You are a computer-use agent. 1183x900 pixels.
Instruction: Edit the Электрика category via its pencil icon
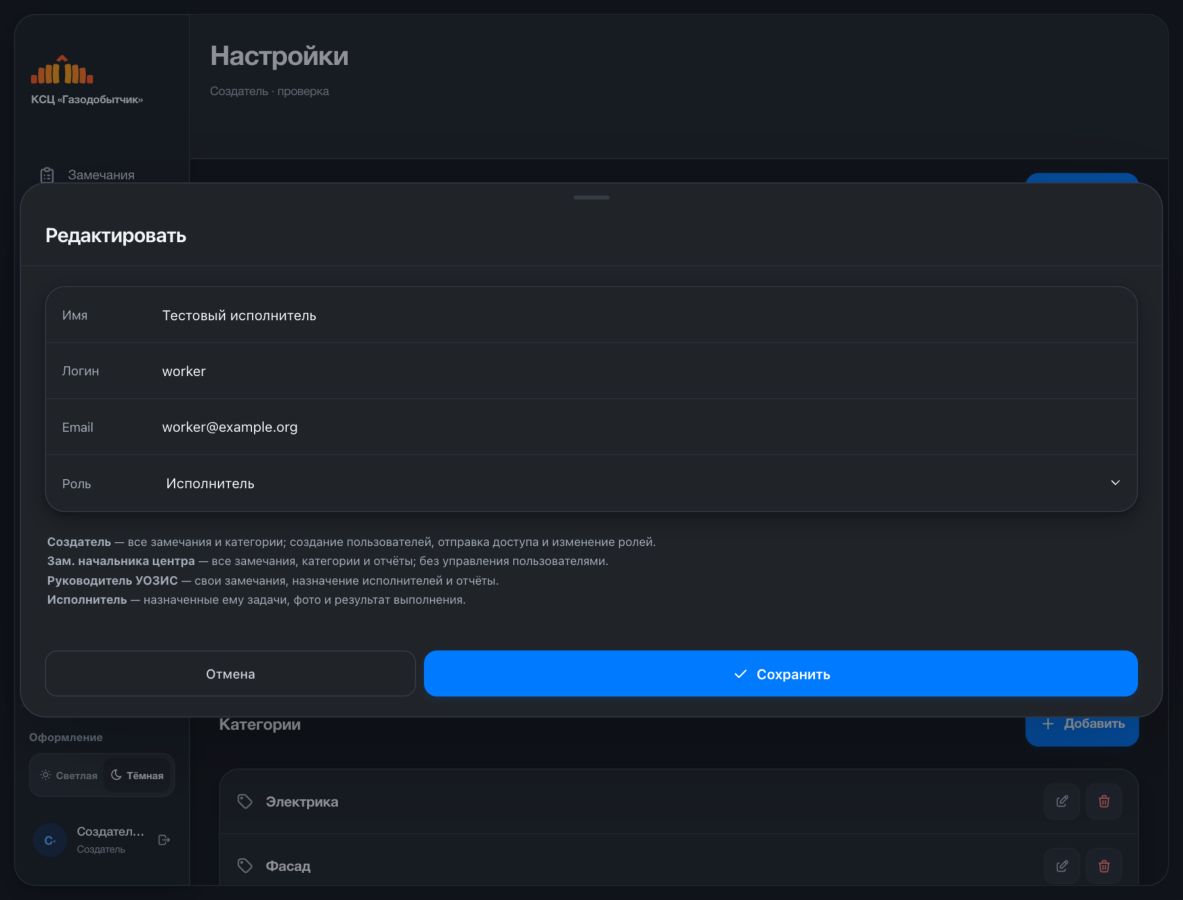coord(1062,801)
